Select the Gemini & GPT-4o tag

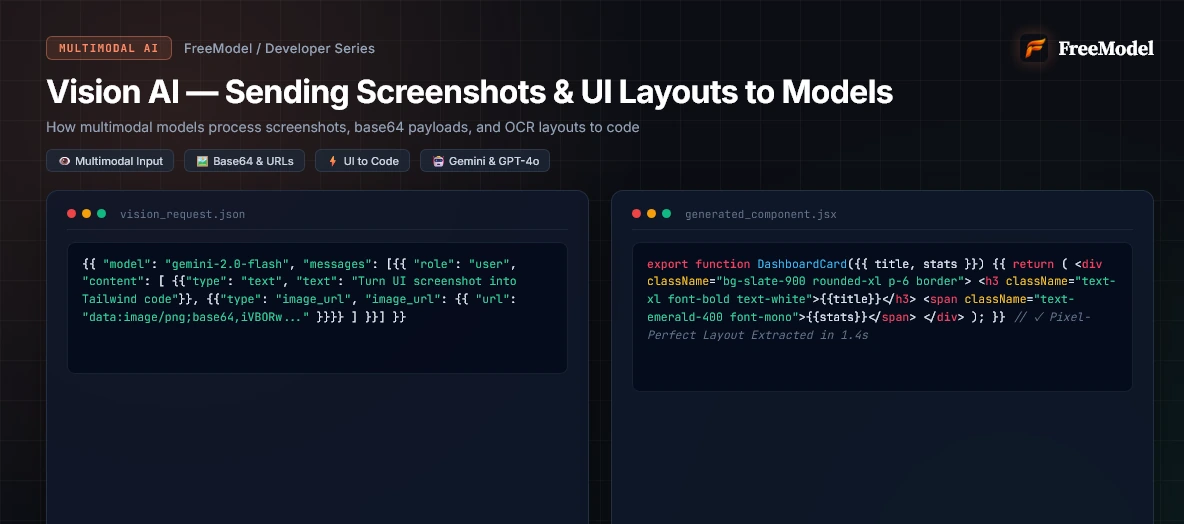point(485,161)
